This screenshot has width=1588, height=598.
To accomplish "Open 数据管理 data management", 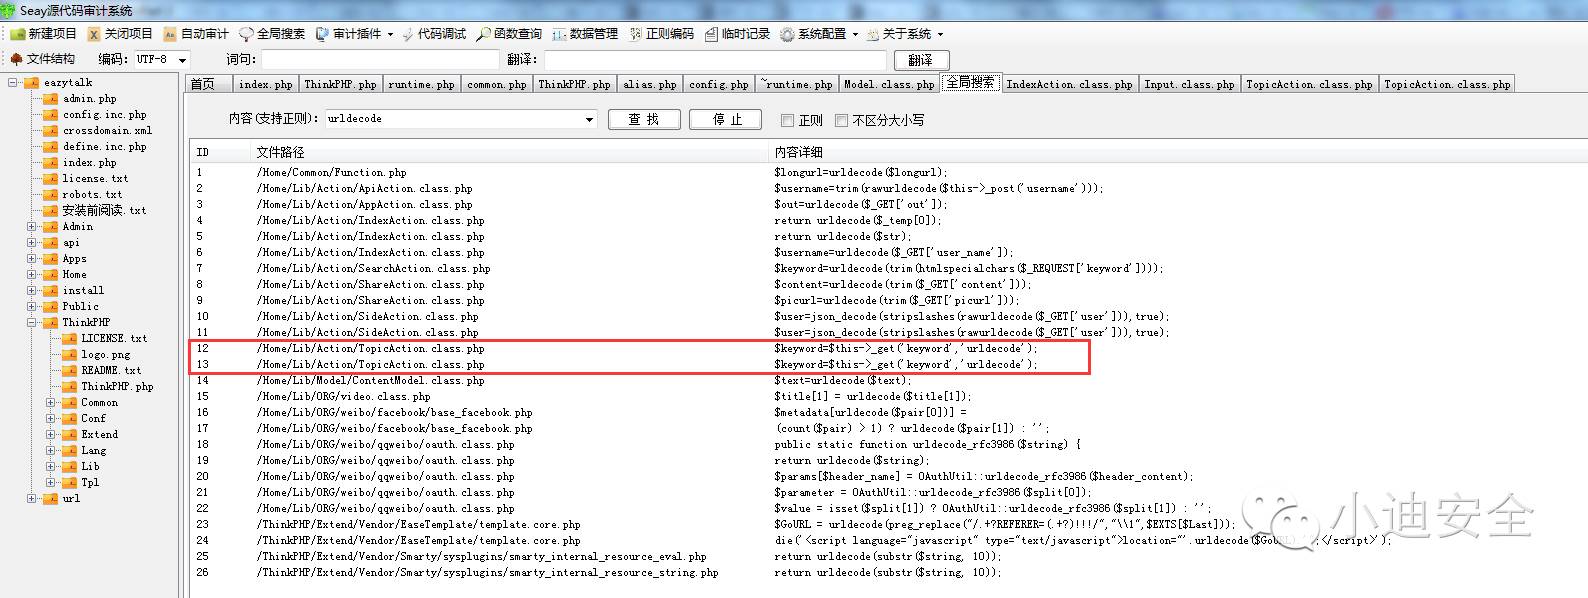I will tap(585, 34).
